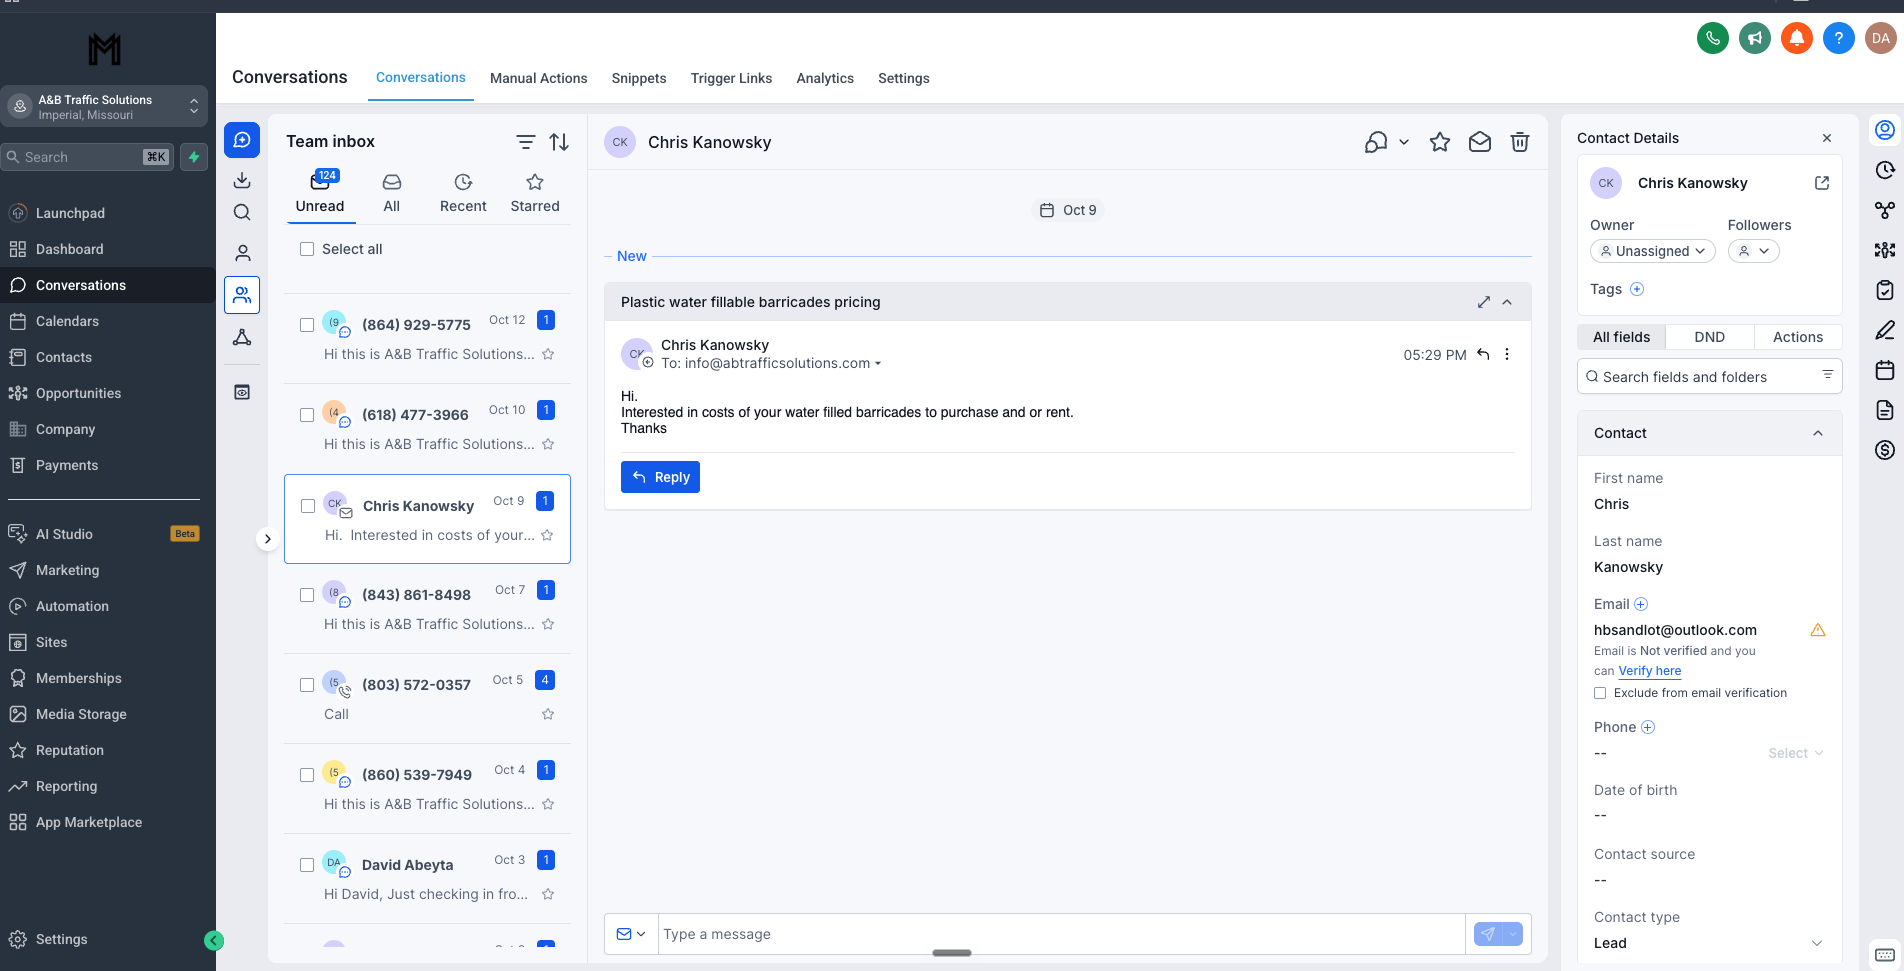Star the Chris Kanowsky conversation header

pos(1440,142)
